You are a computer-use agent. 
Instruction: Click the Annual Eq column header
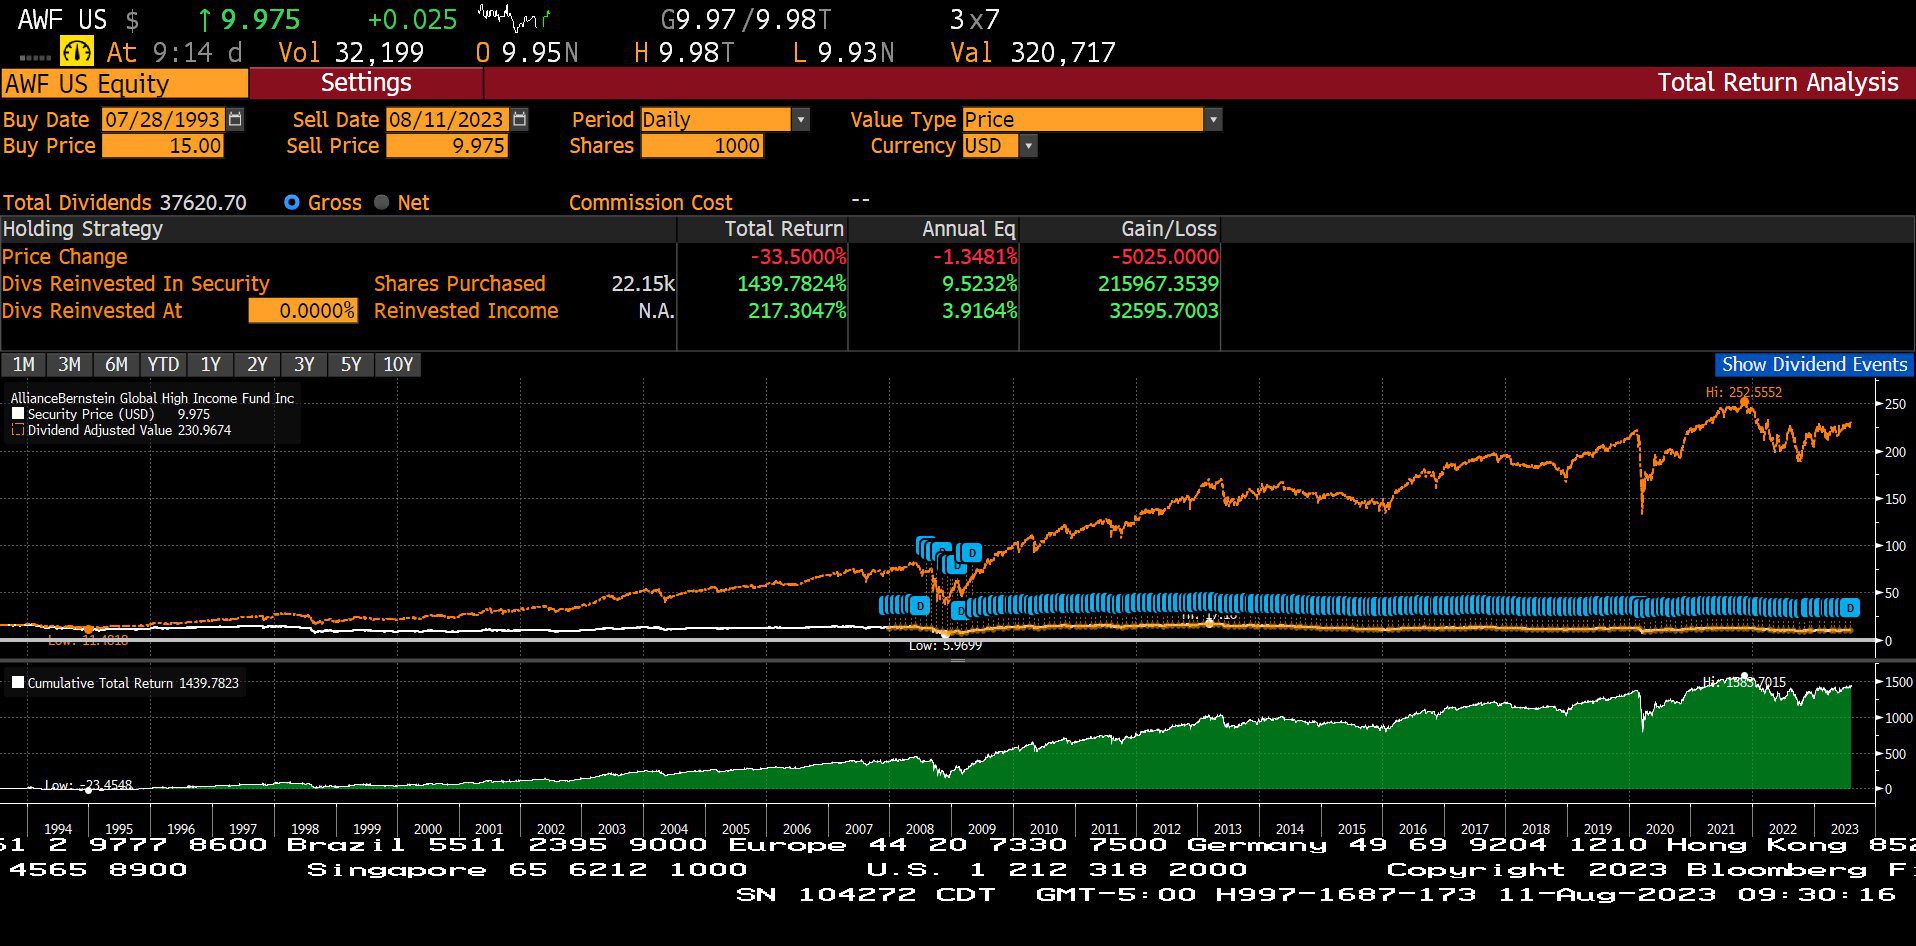click(x=968, y=229)
